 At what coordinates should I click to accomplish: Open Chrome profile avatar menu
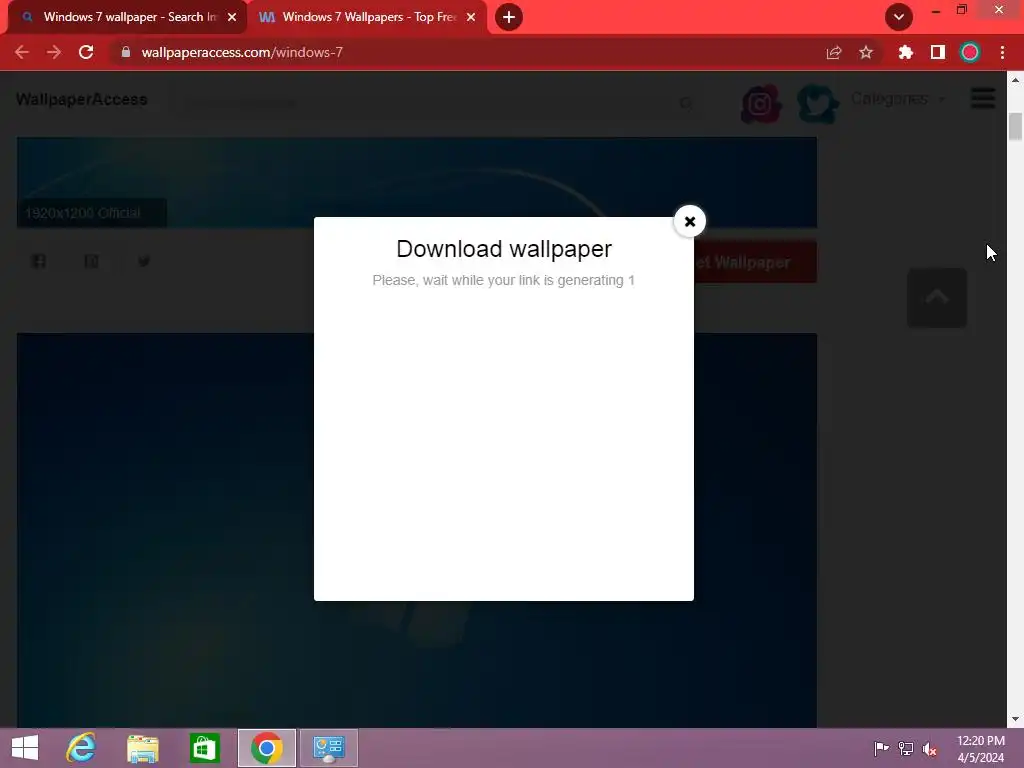click(970, 52)
